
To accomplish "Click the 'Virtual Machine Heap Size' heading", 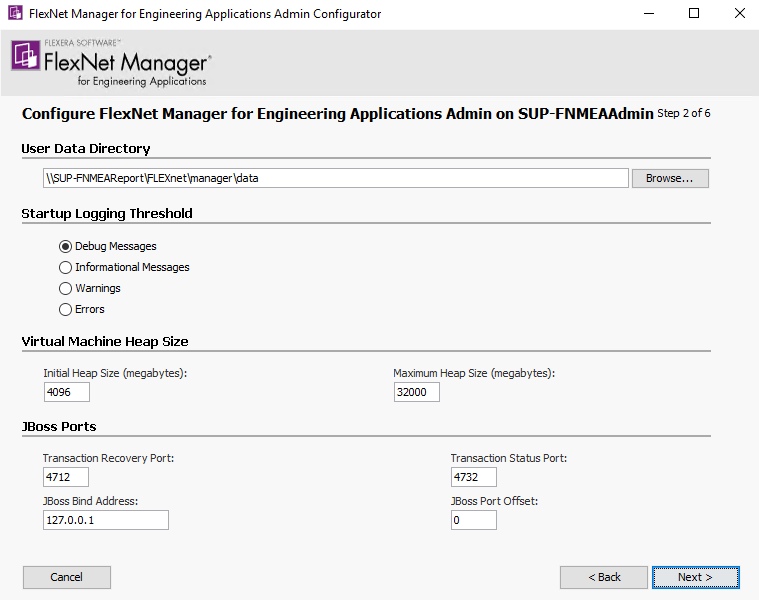I will pyautogui.click(x=105, y=342).
